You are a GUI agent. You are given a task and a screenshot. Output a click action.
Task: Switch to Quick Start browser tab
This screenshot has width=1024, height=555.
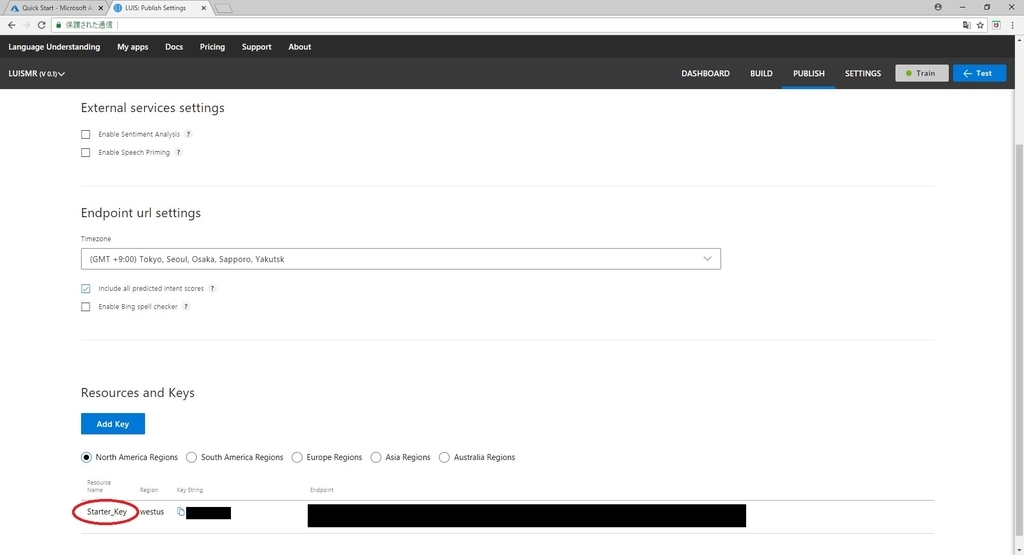pos(56,8)
